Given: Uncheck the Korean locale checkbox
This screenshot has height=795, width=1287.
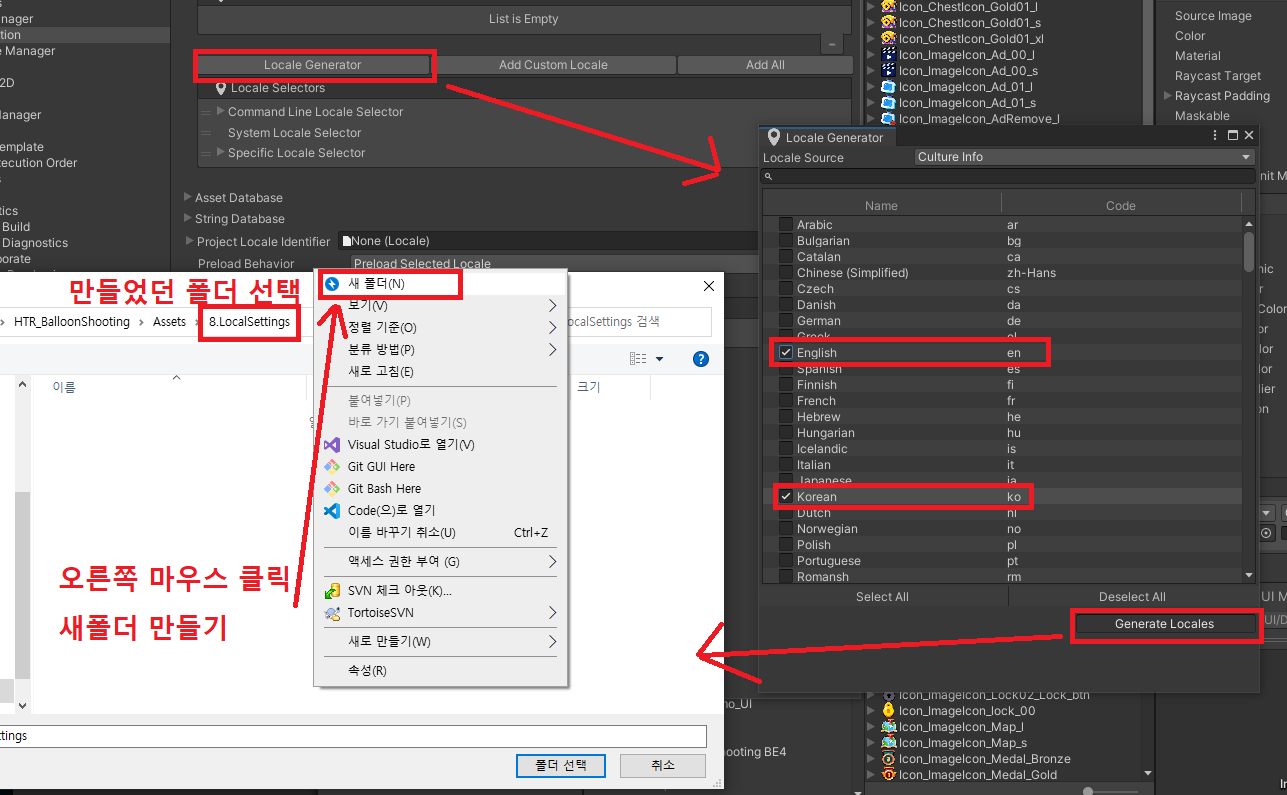Looking at the screenshot, I should coord(786,497).
